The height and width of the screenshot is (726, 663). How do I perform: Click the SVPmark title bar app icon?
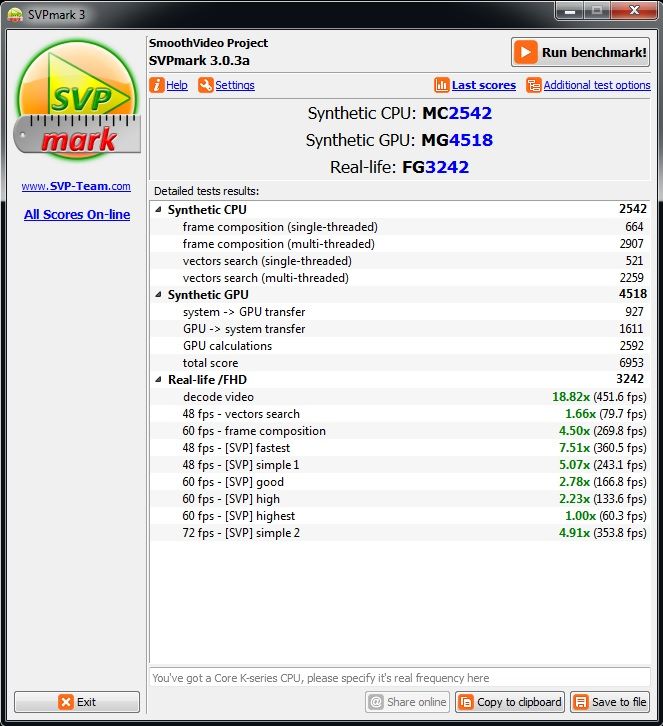pyautogui.click(x=15, y=14)
